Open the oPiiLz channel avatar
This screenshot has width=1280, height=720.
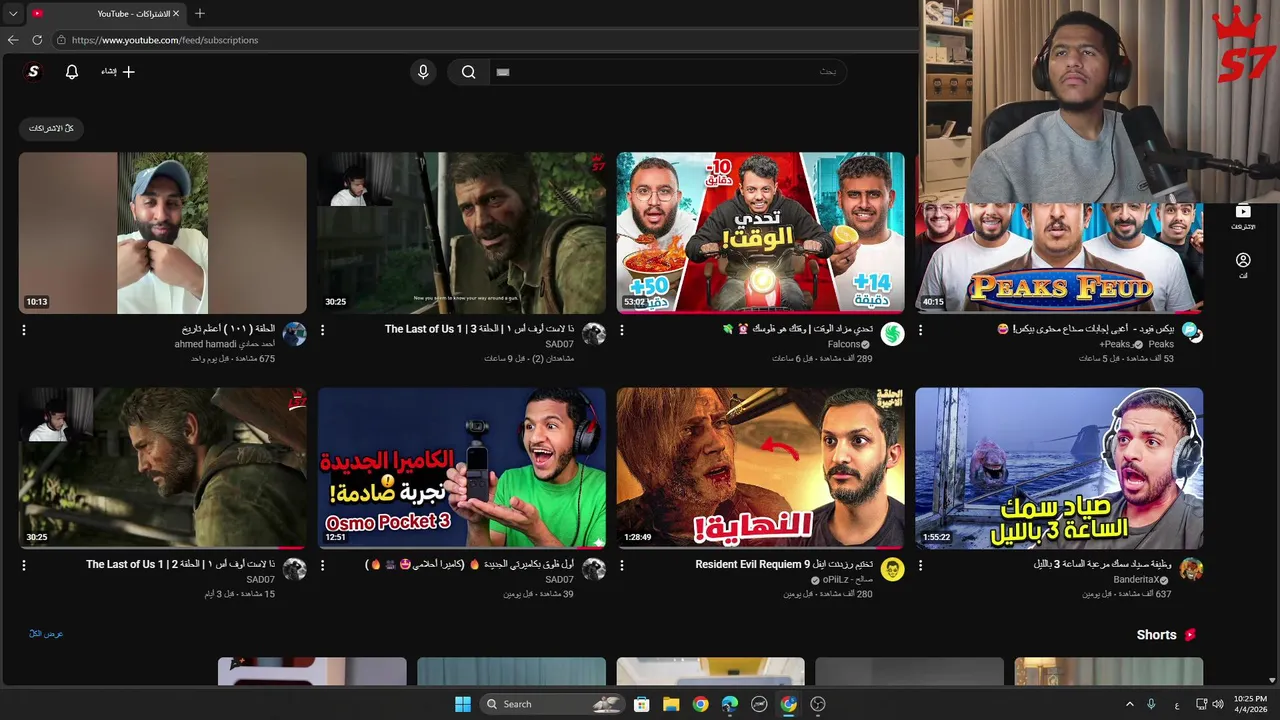pos(892,570)
